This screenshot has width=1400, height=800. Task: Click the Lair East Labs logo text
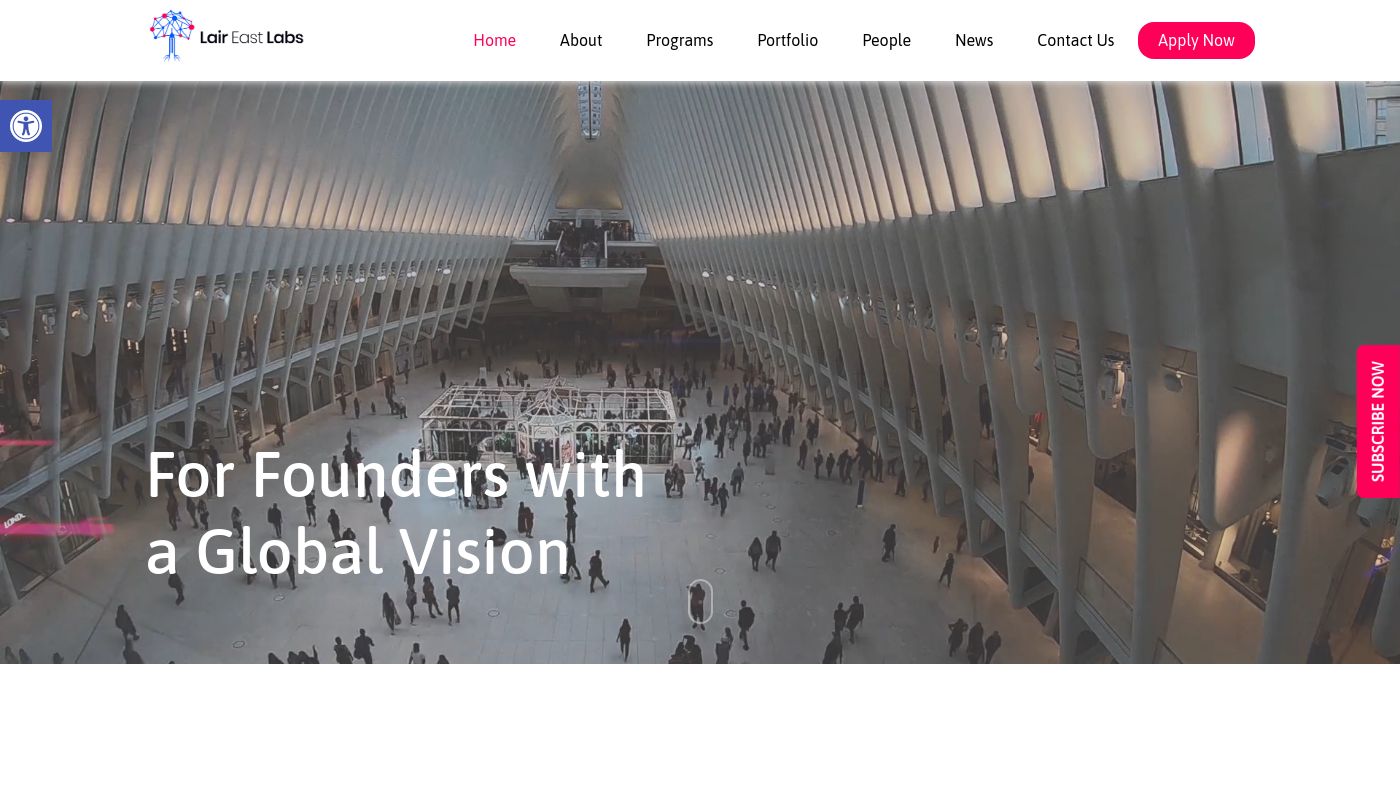[x=251, y=38]
